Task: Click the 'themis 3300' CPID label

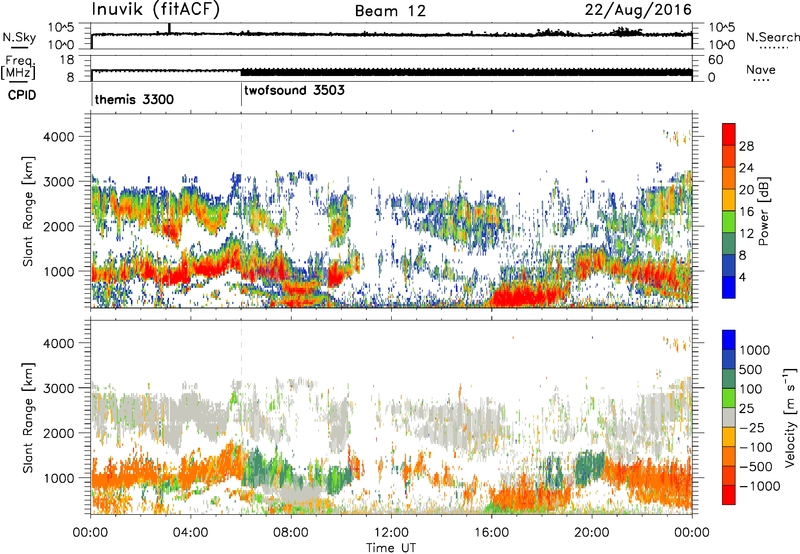Action: tap(134, 99)
